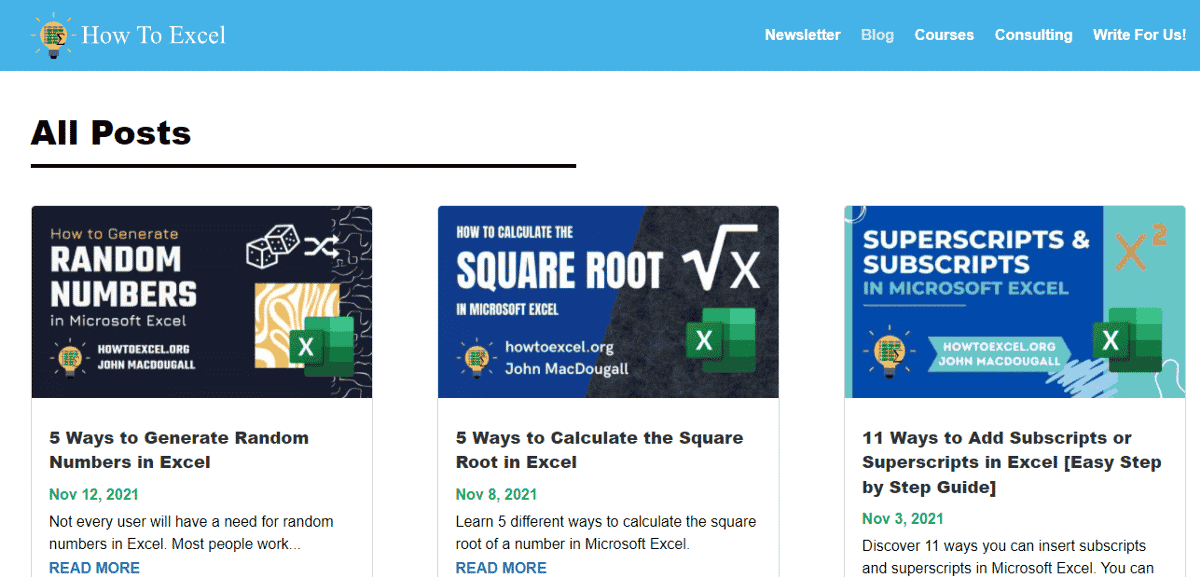
Task: Click READ MORE under the random numbers post
Action: coord(94,568)
